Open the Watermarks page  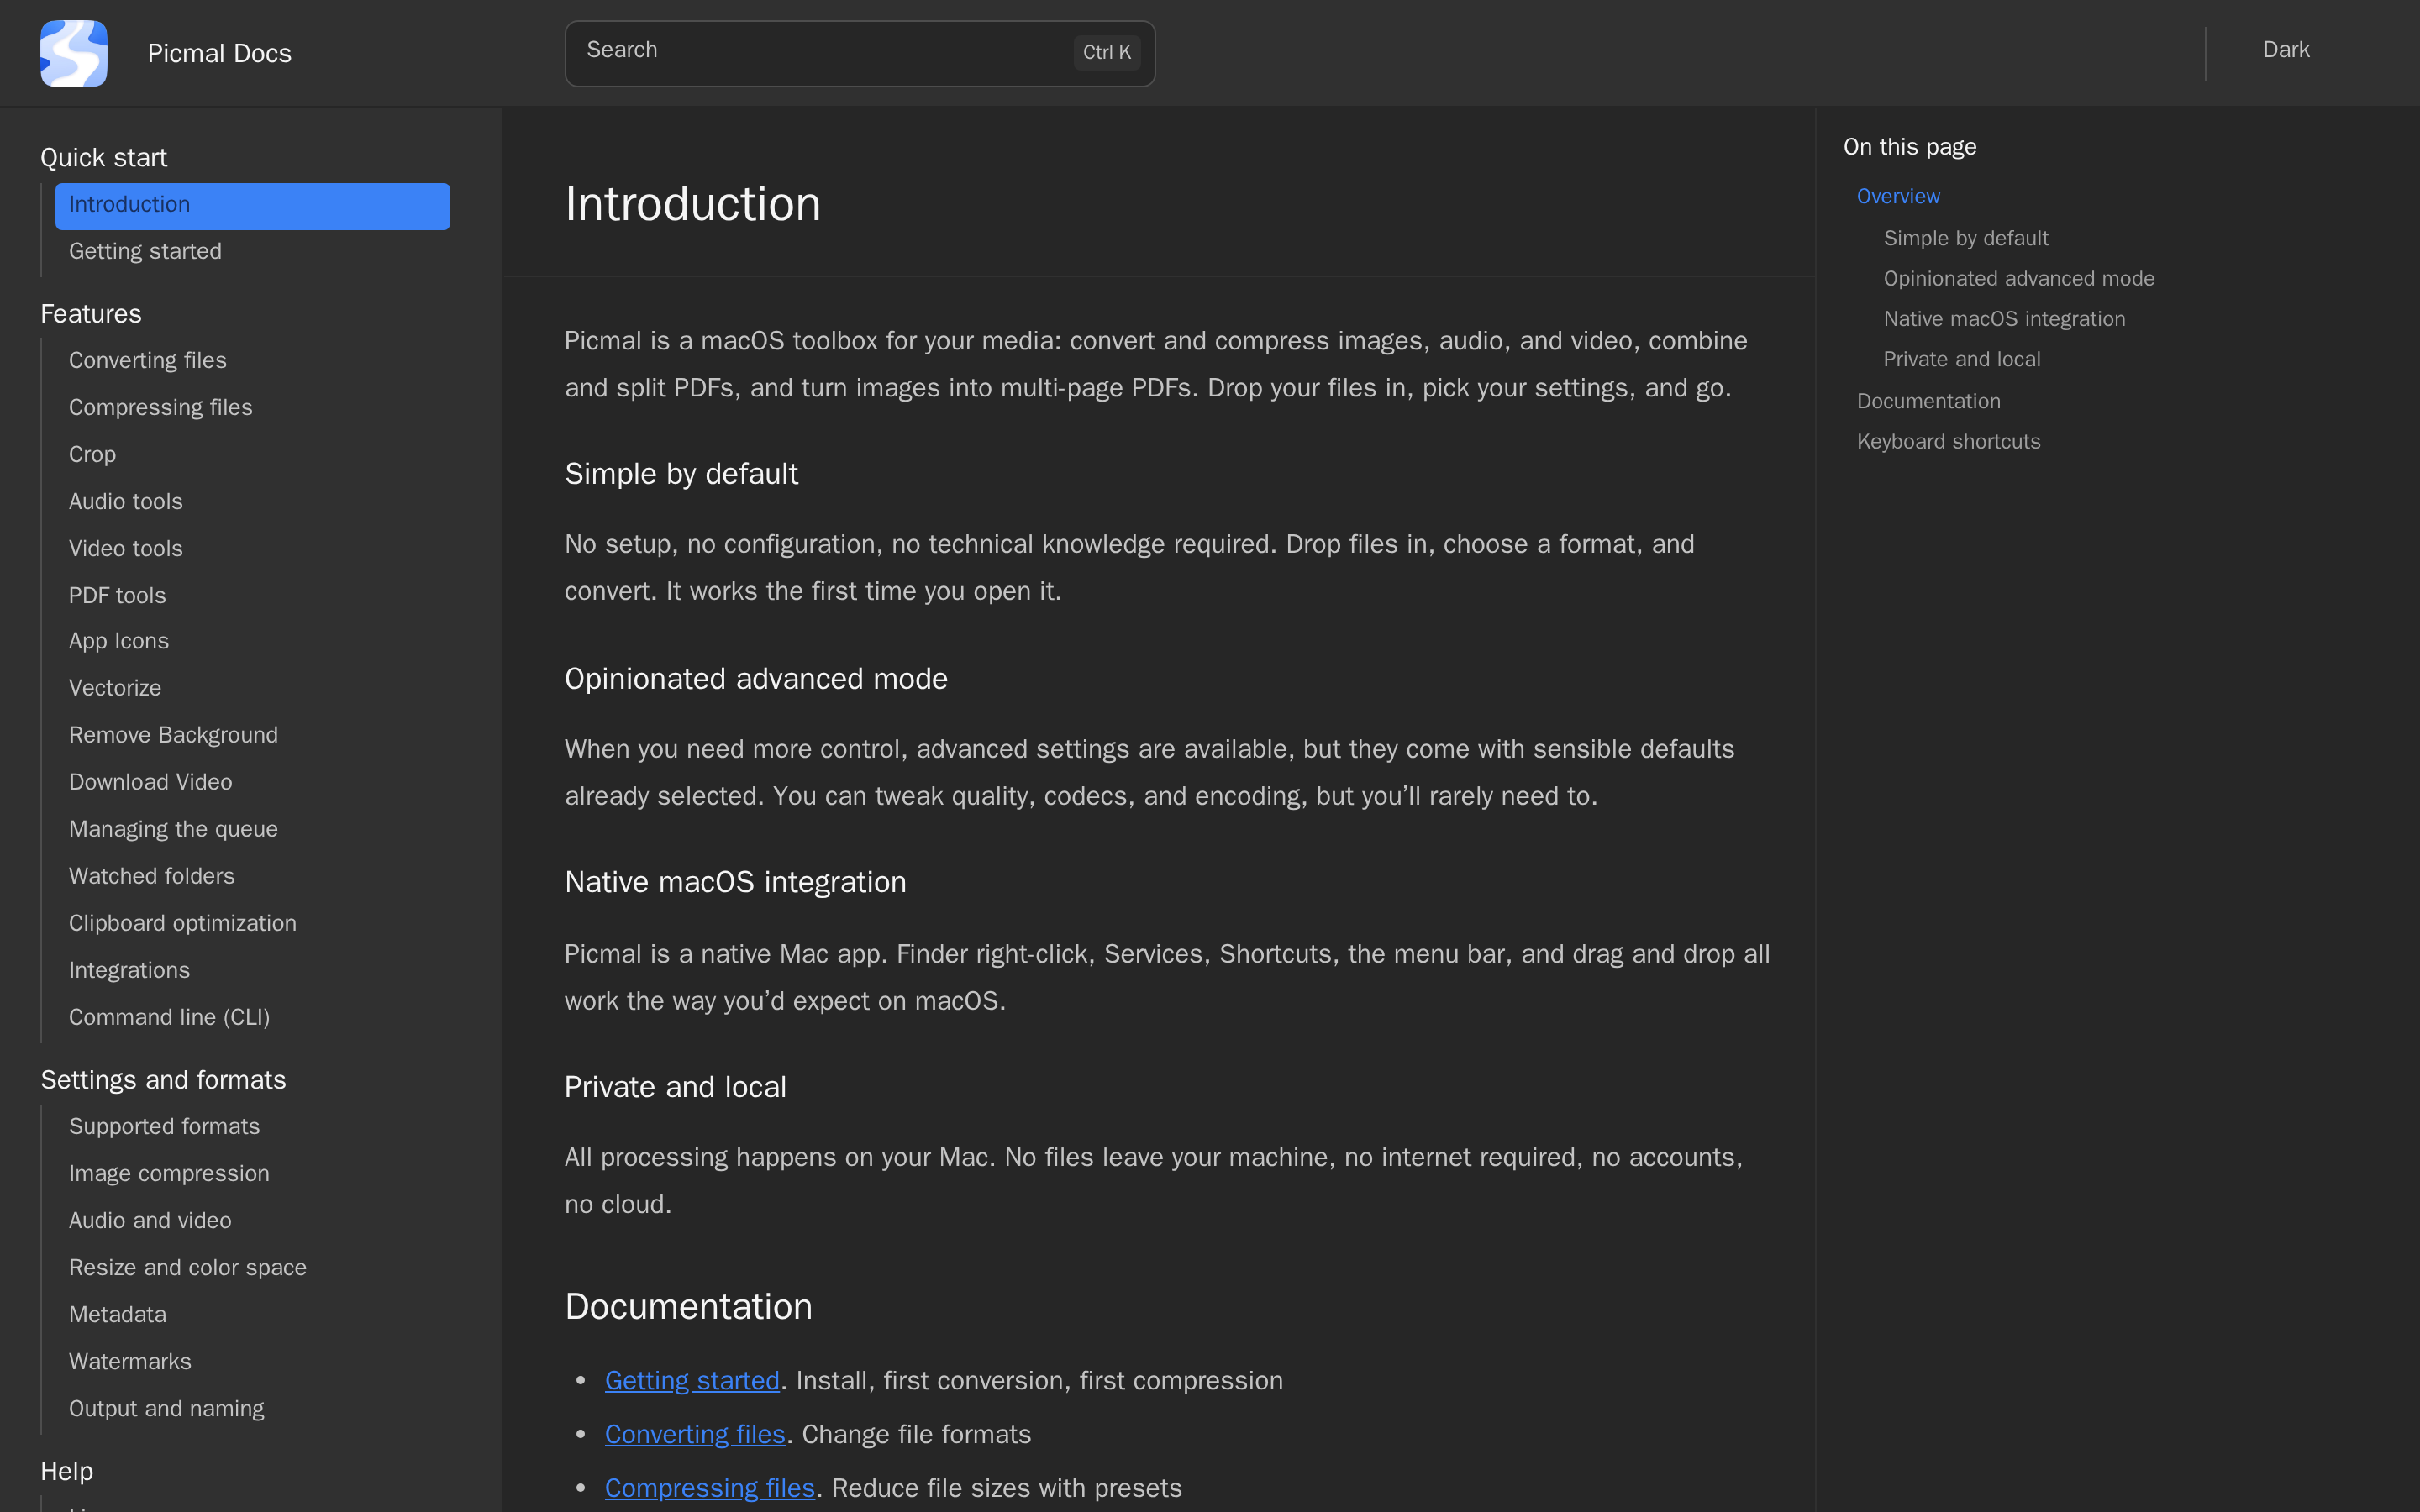point(130,1361)
